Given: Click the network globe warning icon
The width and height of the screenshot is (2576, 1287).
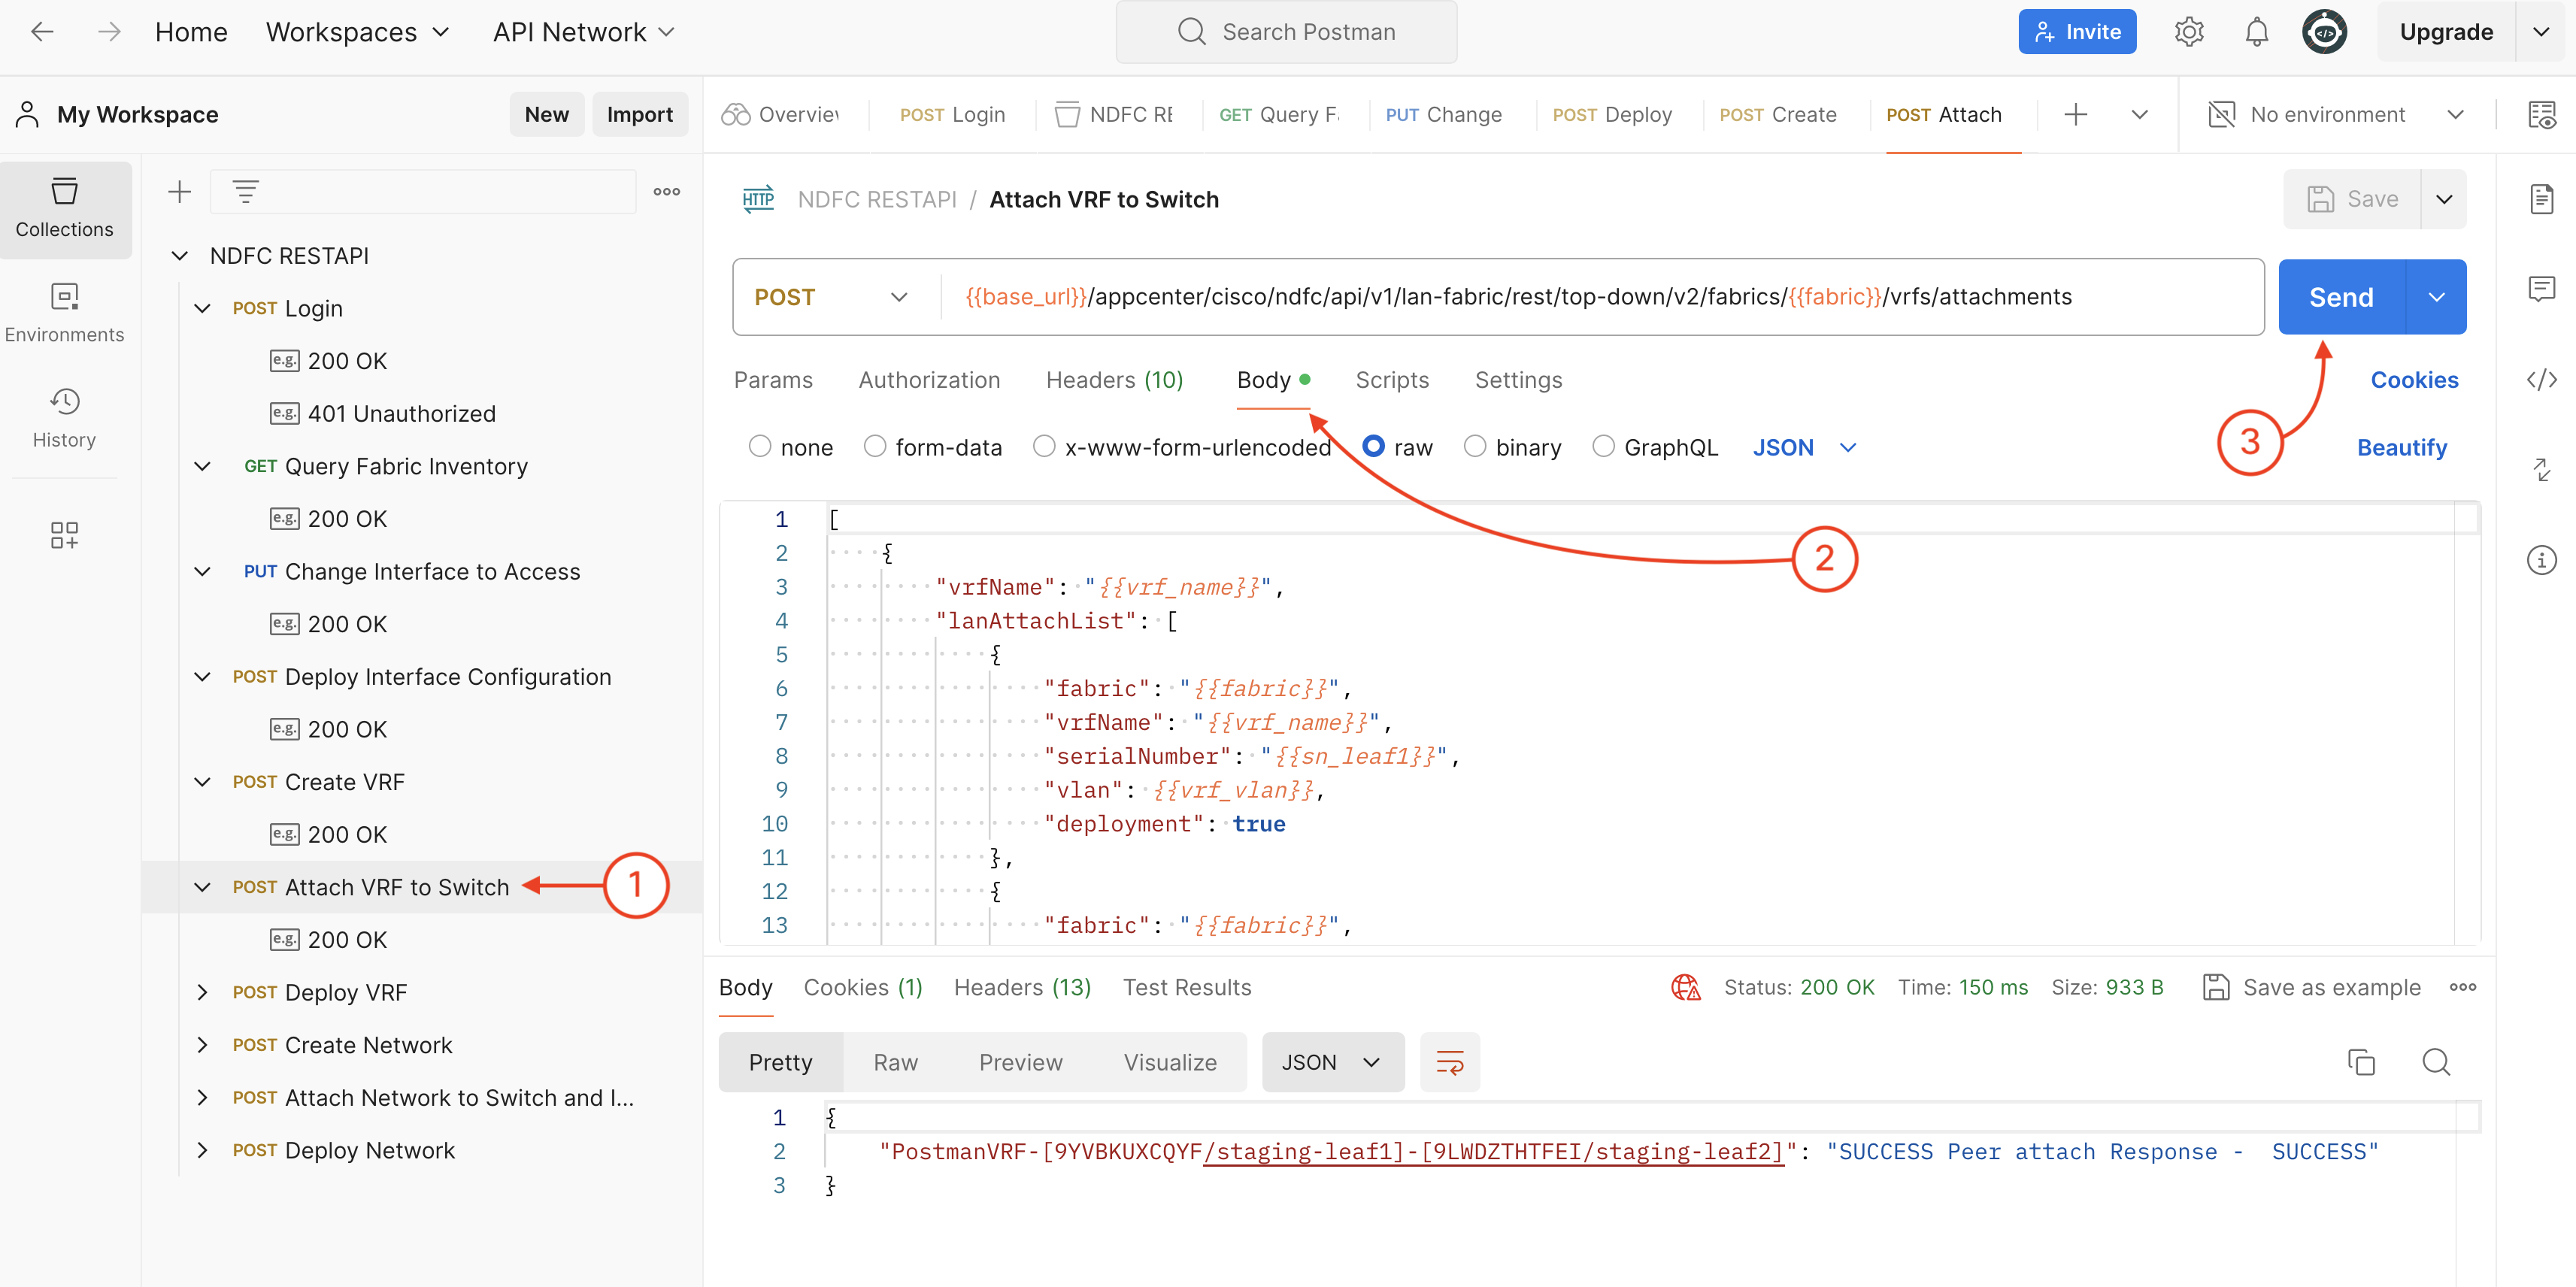Looking at the screenshot, I should (1685, 987).
